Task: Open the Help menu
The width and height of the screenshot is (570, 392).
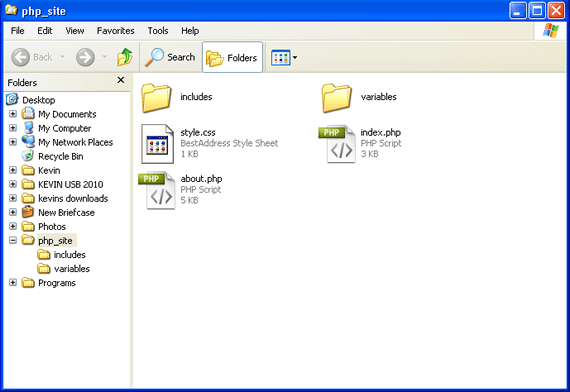Action: pyautogui.click(x=190, y=31)
